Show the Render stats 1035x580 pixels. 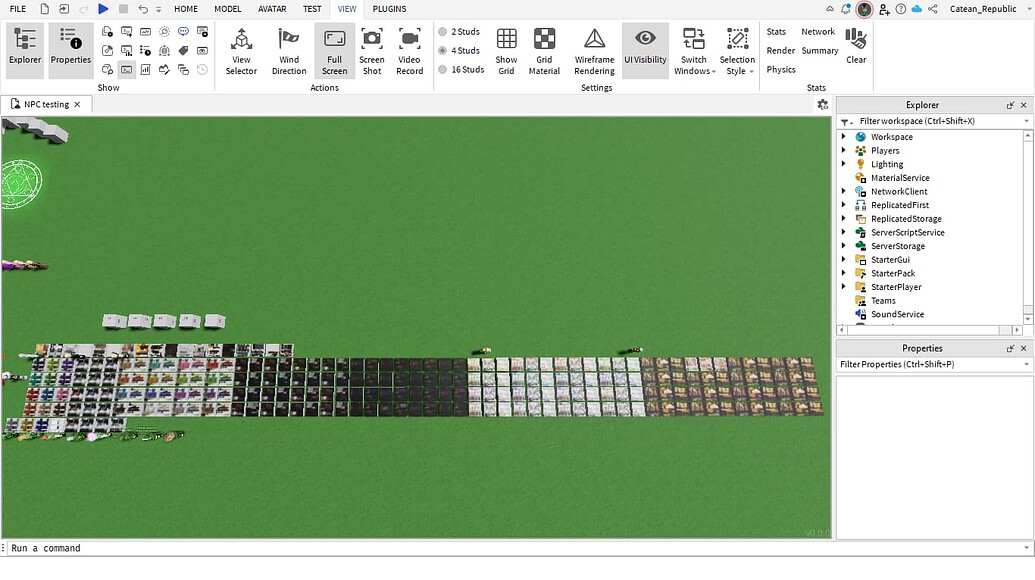coord(781,51)
